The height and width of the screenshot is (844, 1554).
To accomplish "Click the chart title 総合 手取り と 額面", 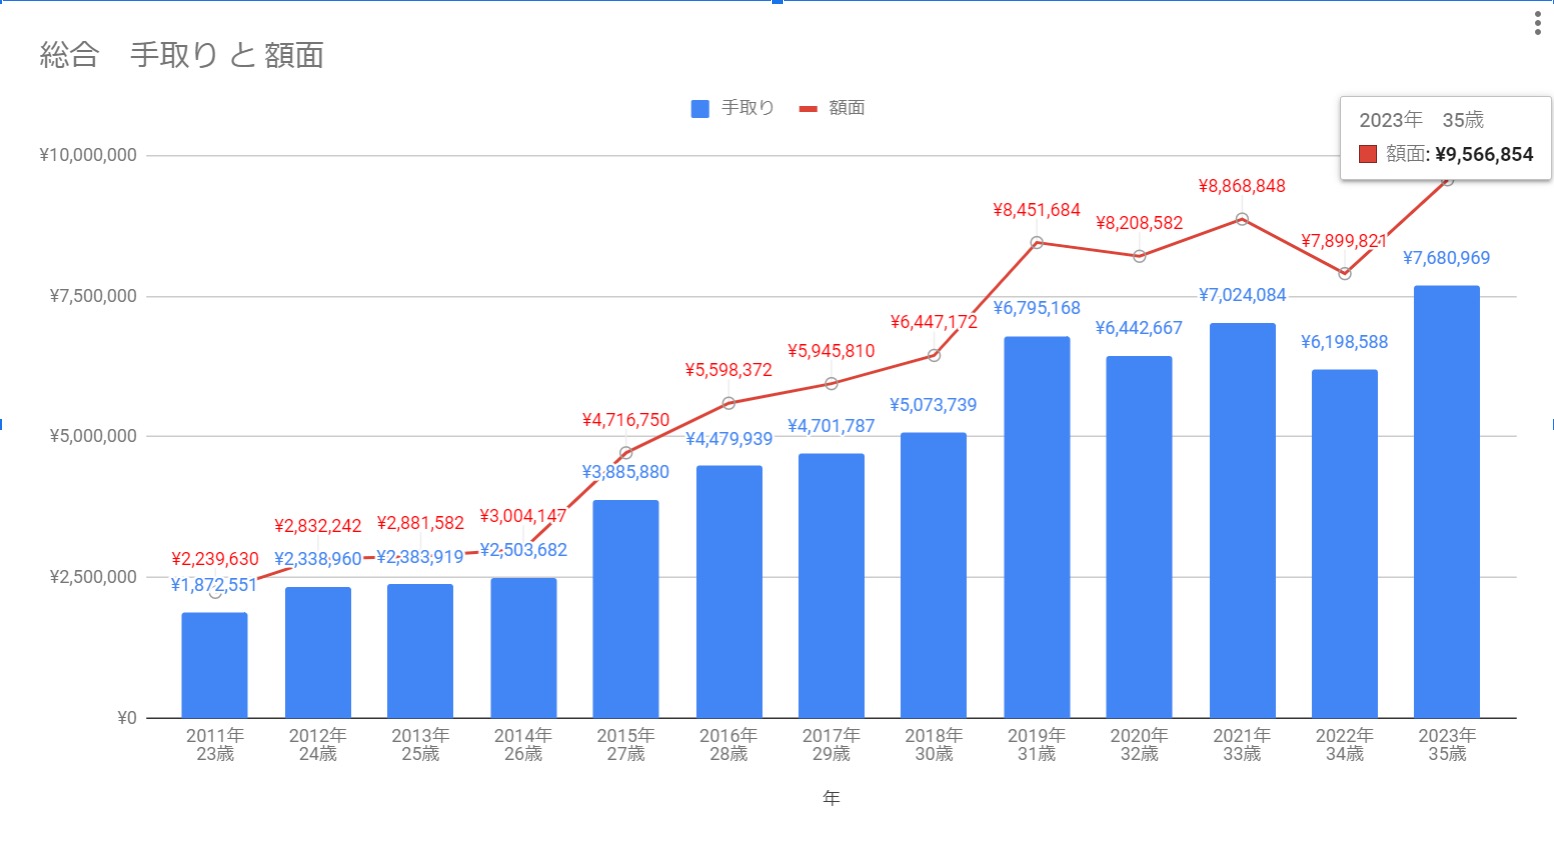I will click(x=182, y=55).
